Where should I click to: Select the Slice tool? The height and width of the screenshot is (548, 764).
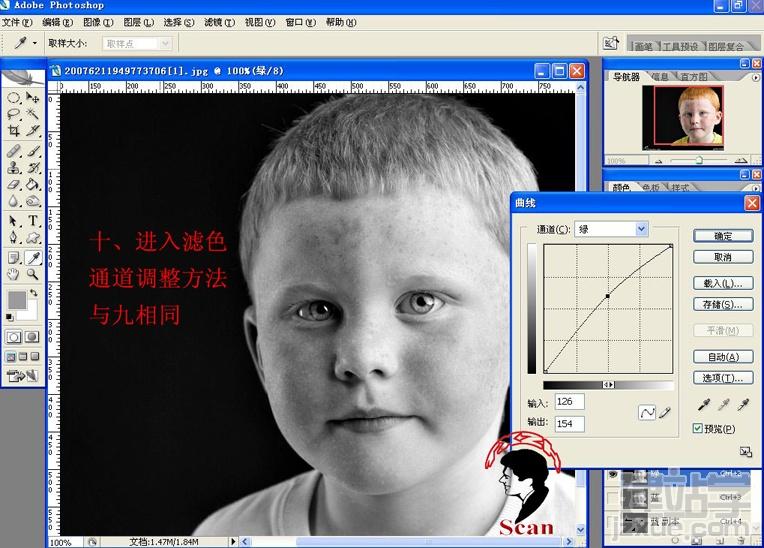tap(33, 131)
